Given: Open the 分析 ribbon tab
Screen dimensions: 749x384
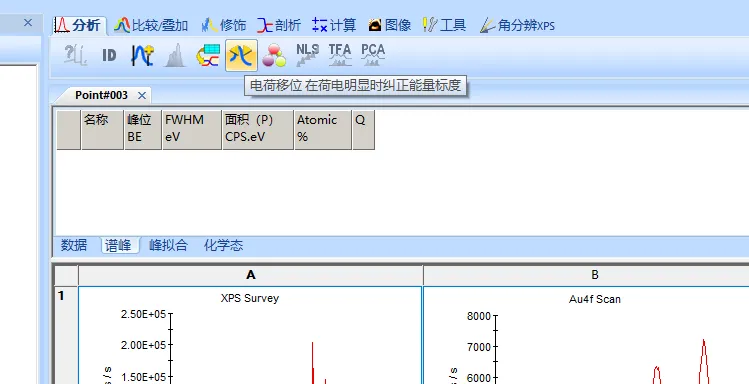Looking at the screenshot, I should point(79,25).
